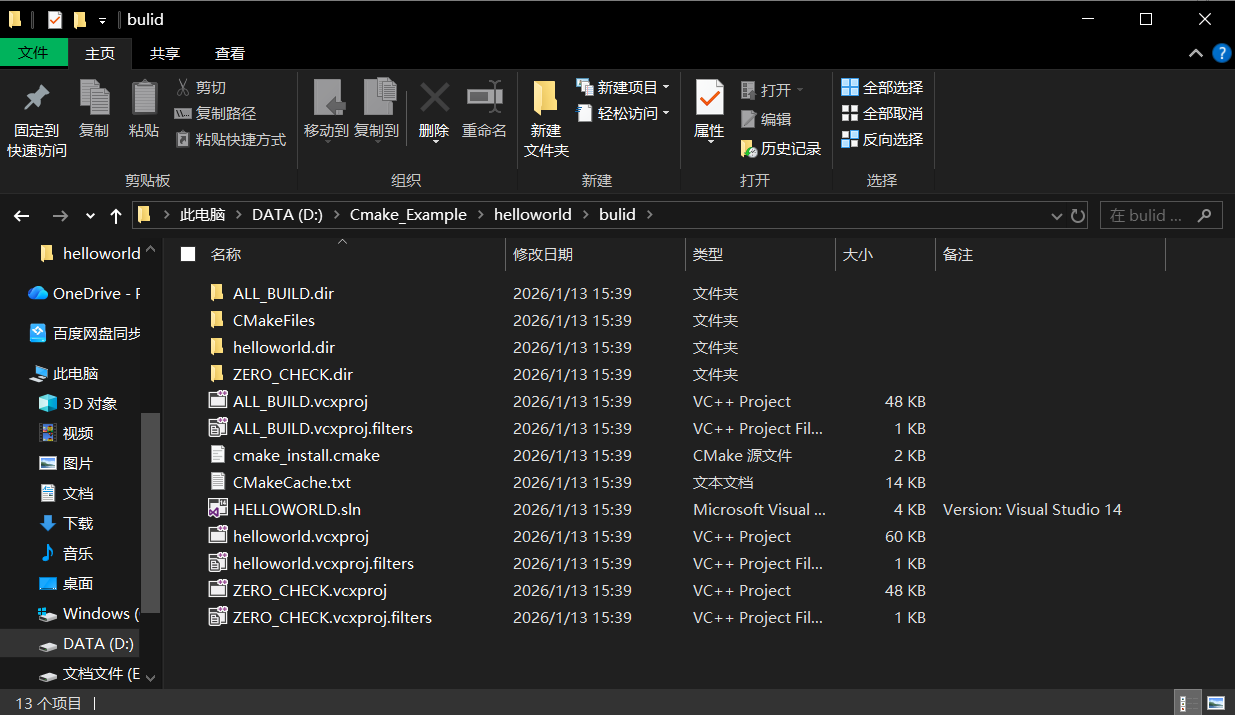This screenshot has width=1235, height=715.
Task: Click the 固定到快速访问 pin icon
Action: point(37,98)
